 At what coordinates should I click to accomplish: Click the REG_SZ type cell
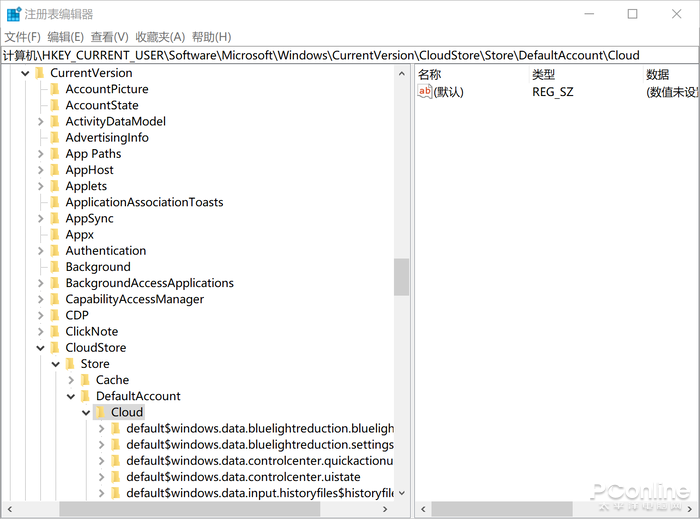[553, 92]
